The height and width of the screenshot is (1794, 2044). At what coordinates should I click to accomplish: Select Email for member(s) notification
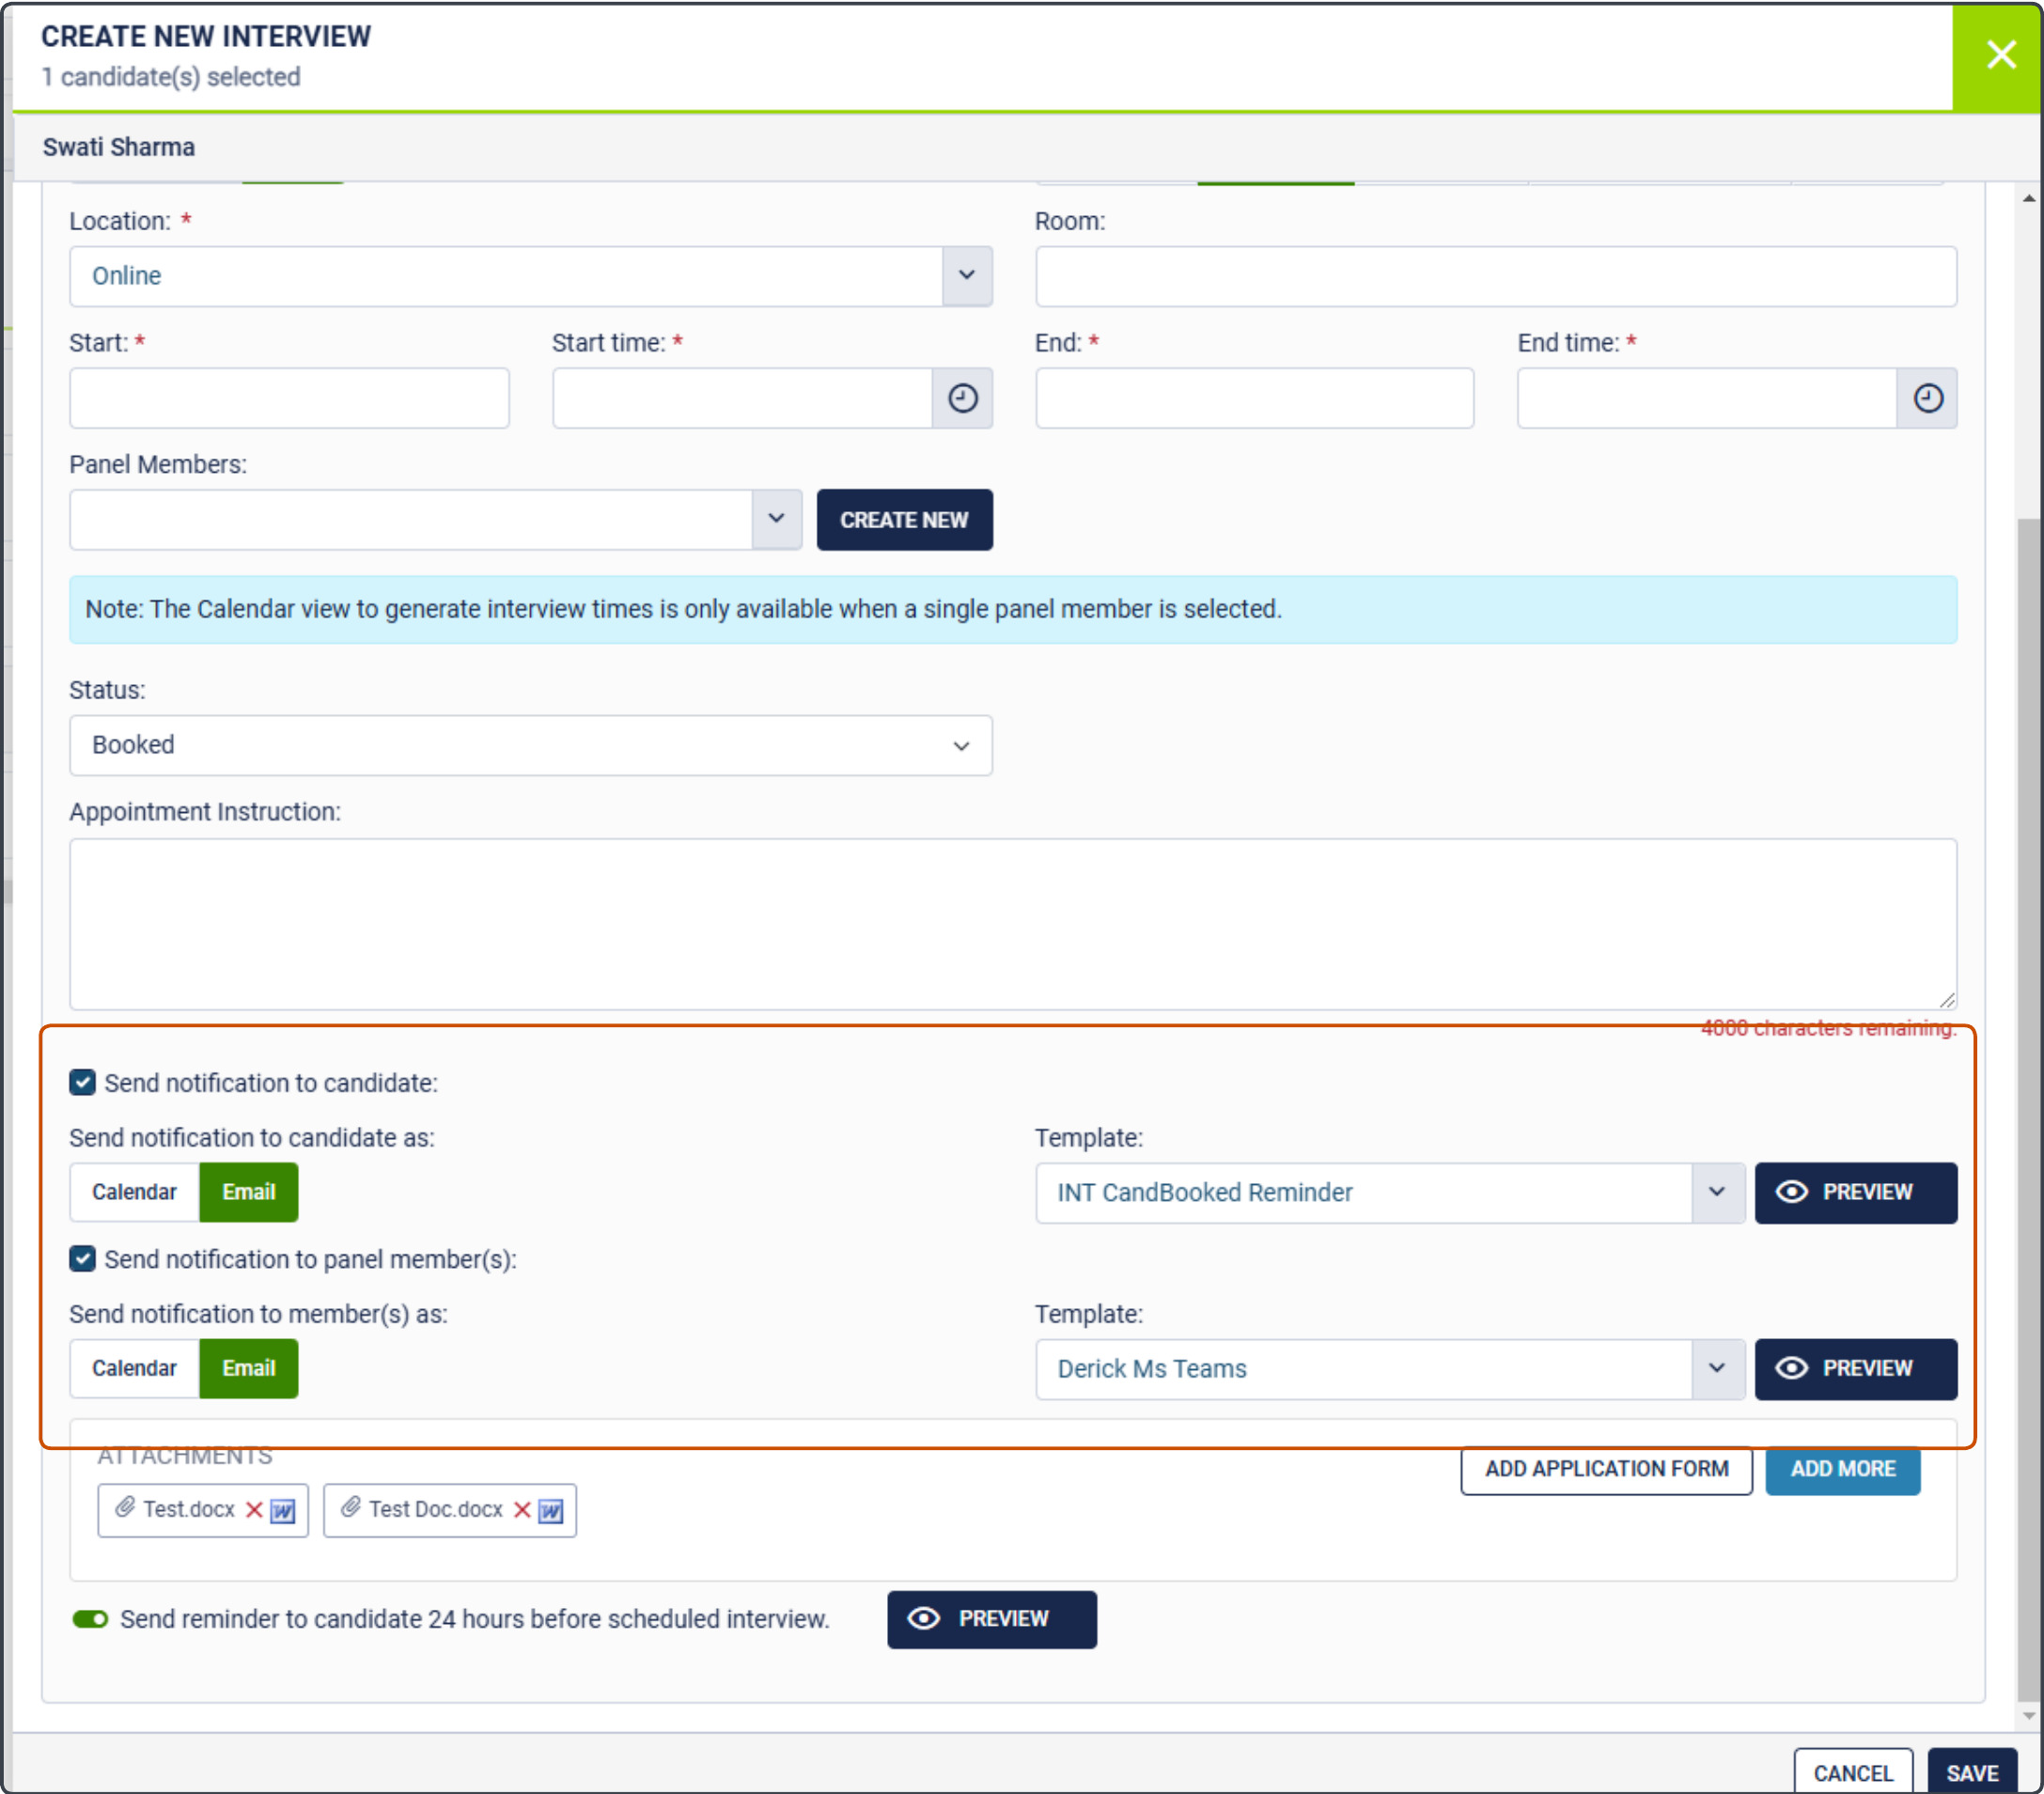(248, 1368)
